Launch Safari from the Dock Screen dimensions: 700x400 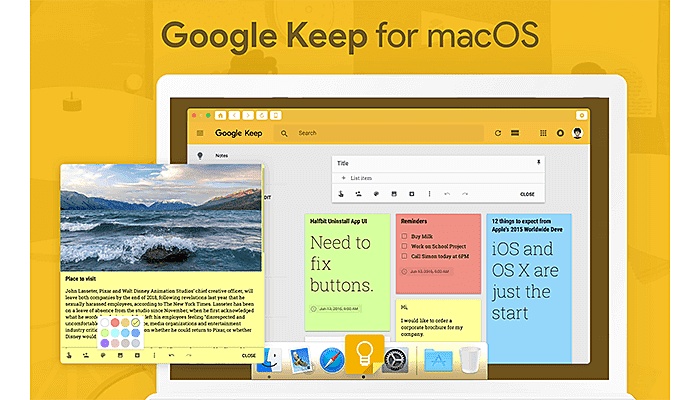coord(332,361)
